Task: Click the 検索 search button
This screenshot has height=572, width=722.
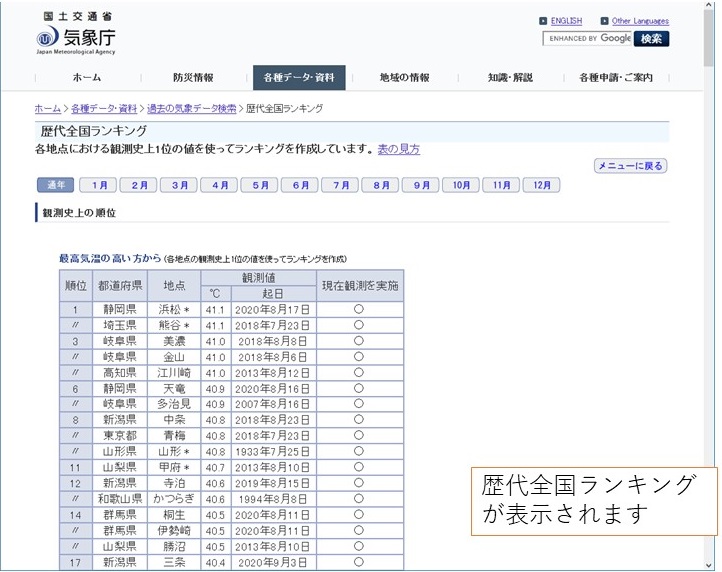Action: [x=651, y=39]
